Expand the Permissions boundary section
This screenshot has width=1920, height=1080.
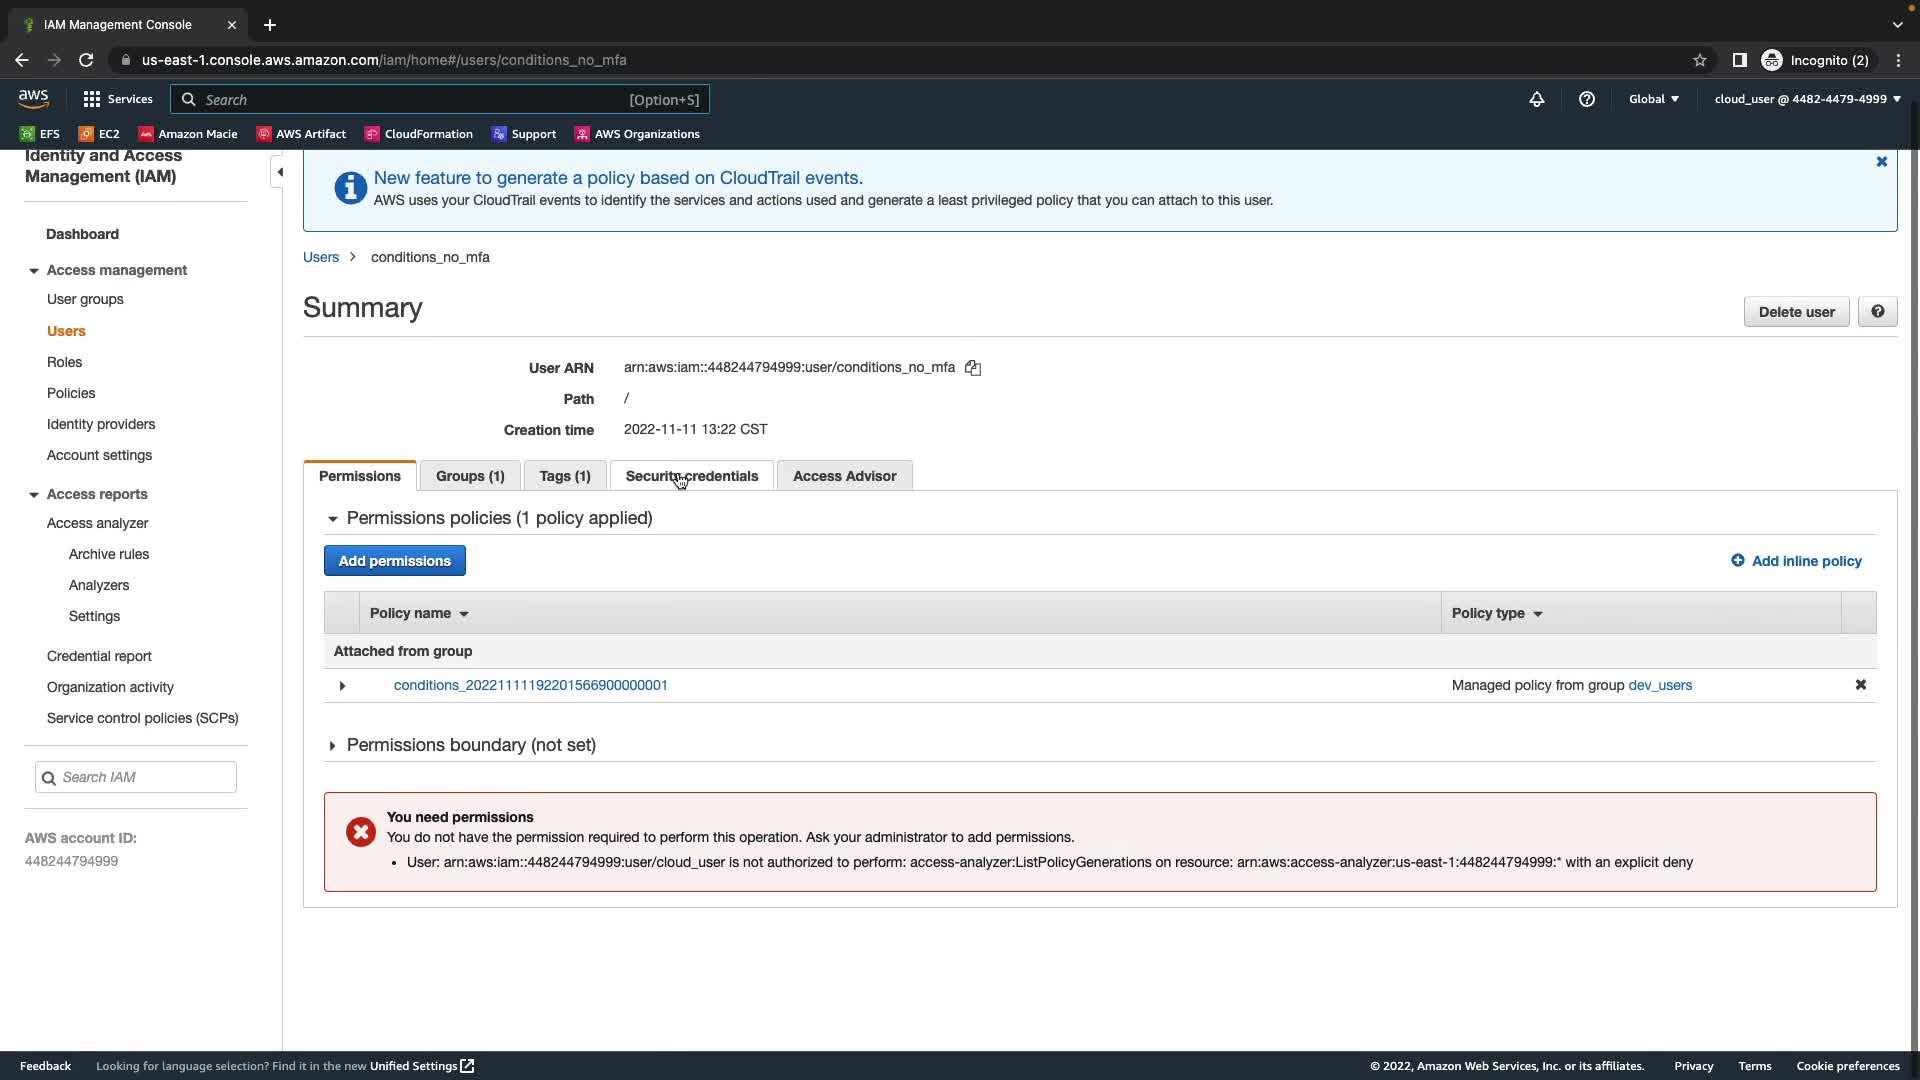click(333, 746)
